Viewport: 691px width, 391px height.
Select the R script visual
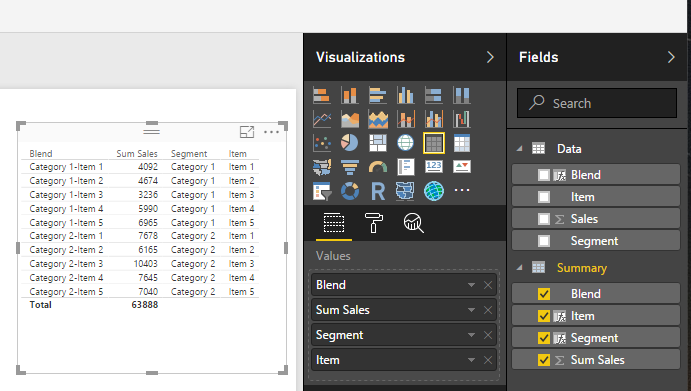(378, 191)
